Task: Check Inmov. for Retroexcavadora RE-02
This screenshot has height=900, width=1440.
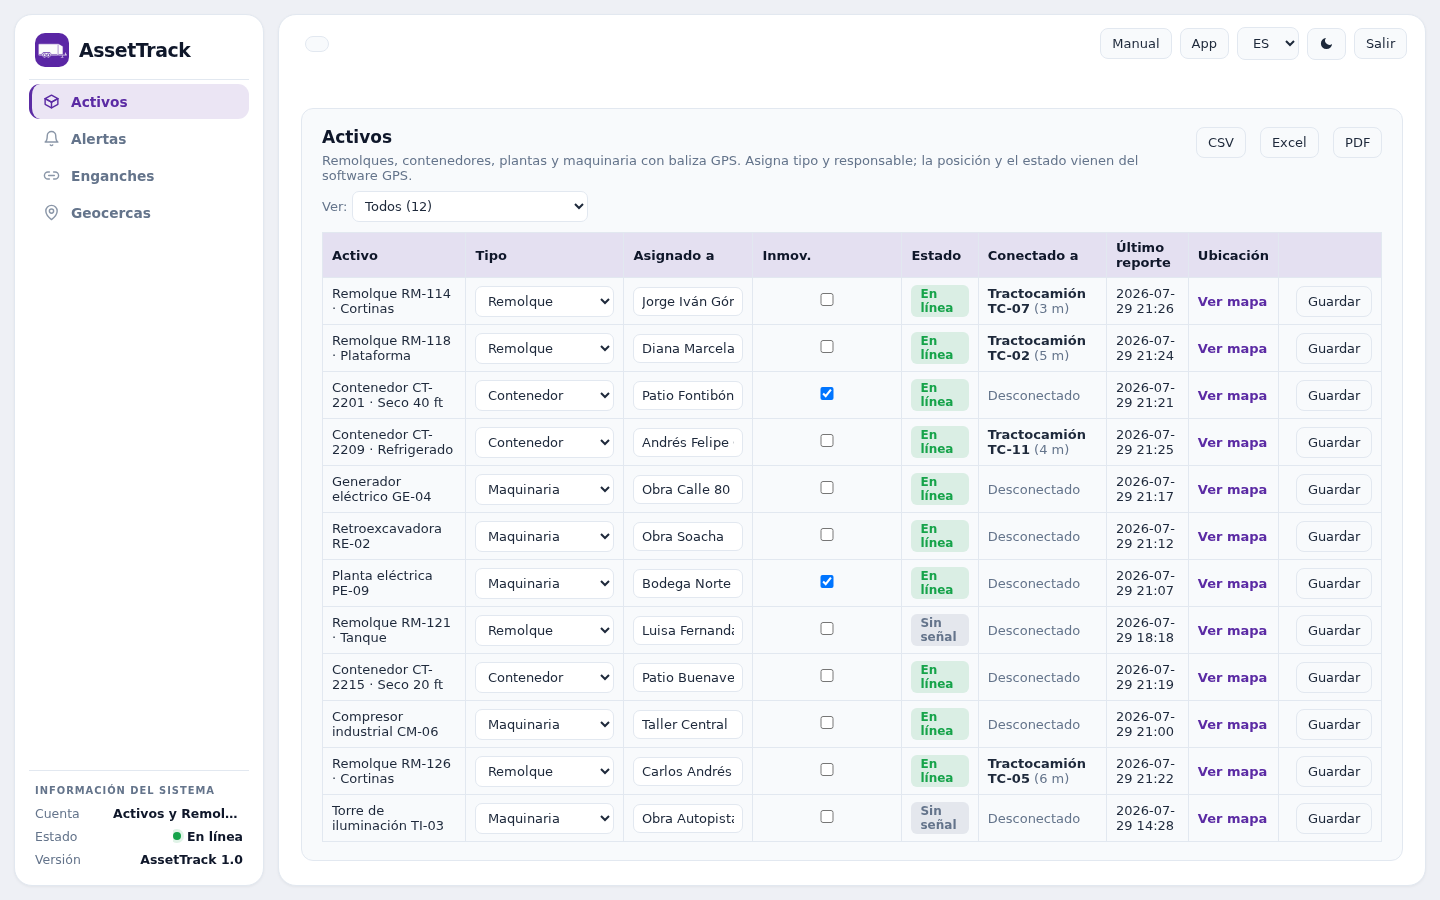Action: (827, 535)
